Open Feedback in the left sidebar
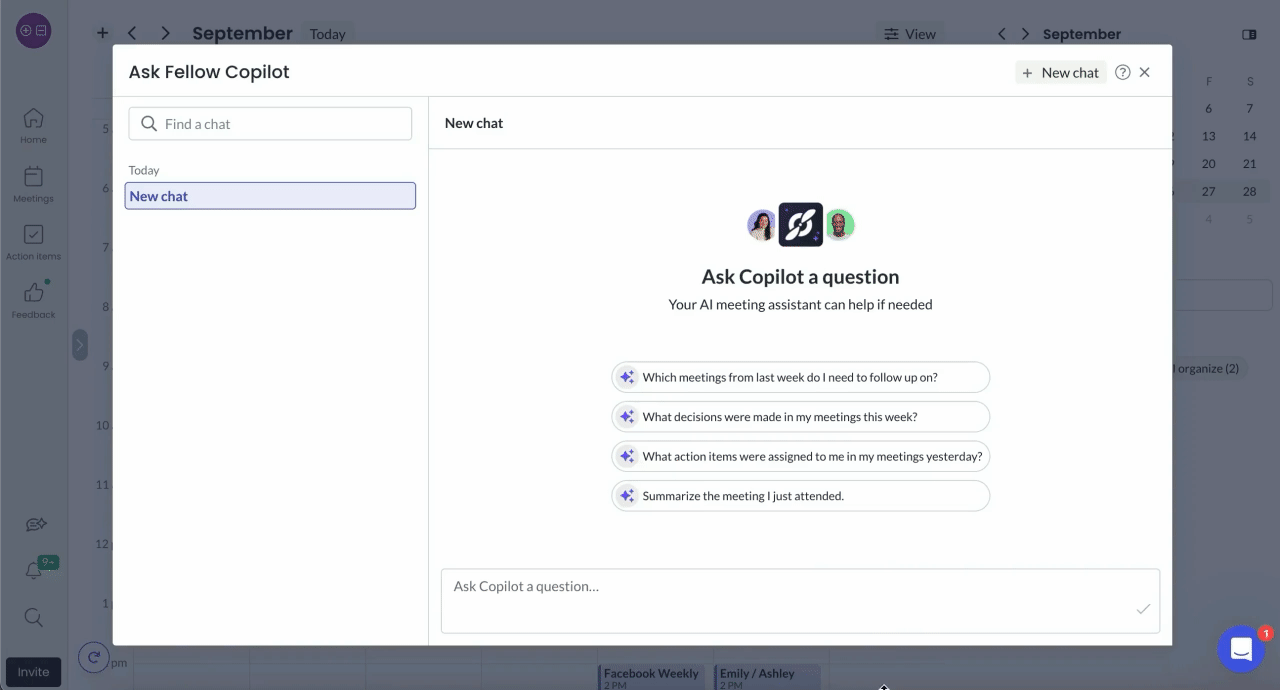Viewport: 1280px width, 690px height. 33,300
